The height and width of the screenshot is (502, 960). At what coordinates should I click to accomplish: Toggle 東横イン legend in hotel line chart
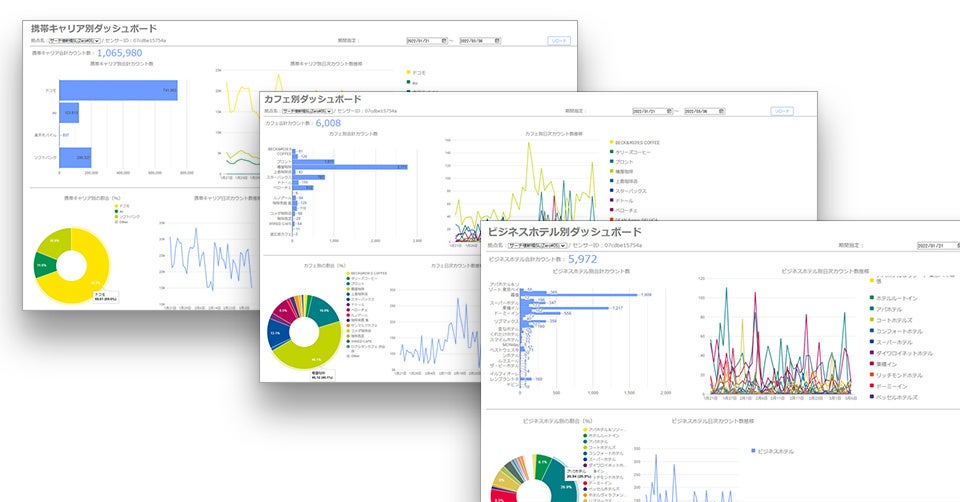[883, 365]
